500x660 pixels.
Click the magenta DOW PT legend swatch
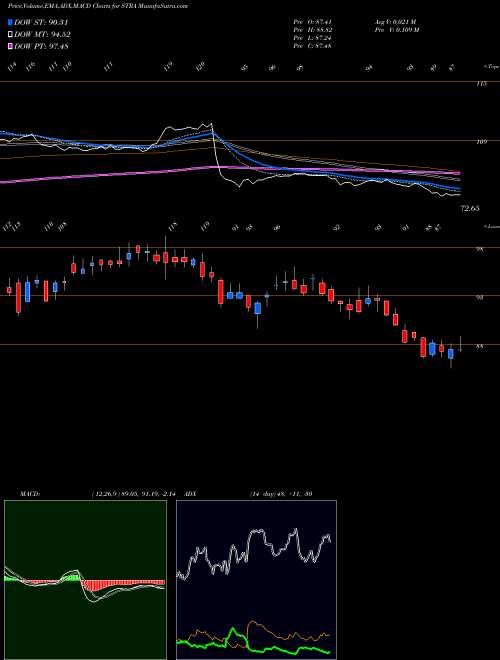[x=11, y=46]
